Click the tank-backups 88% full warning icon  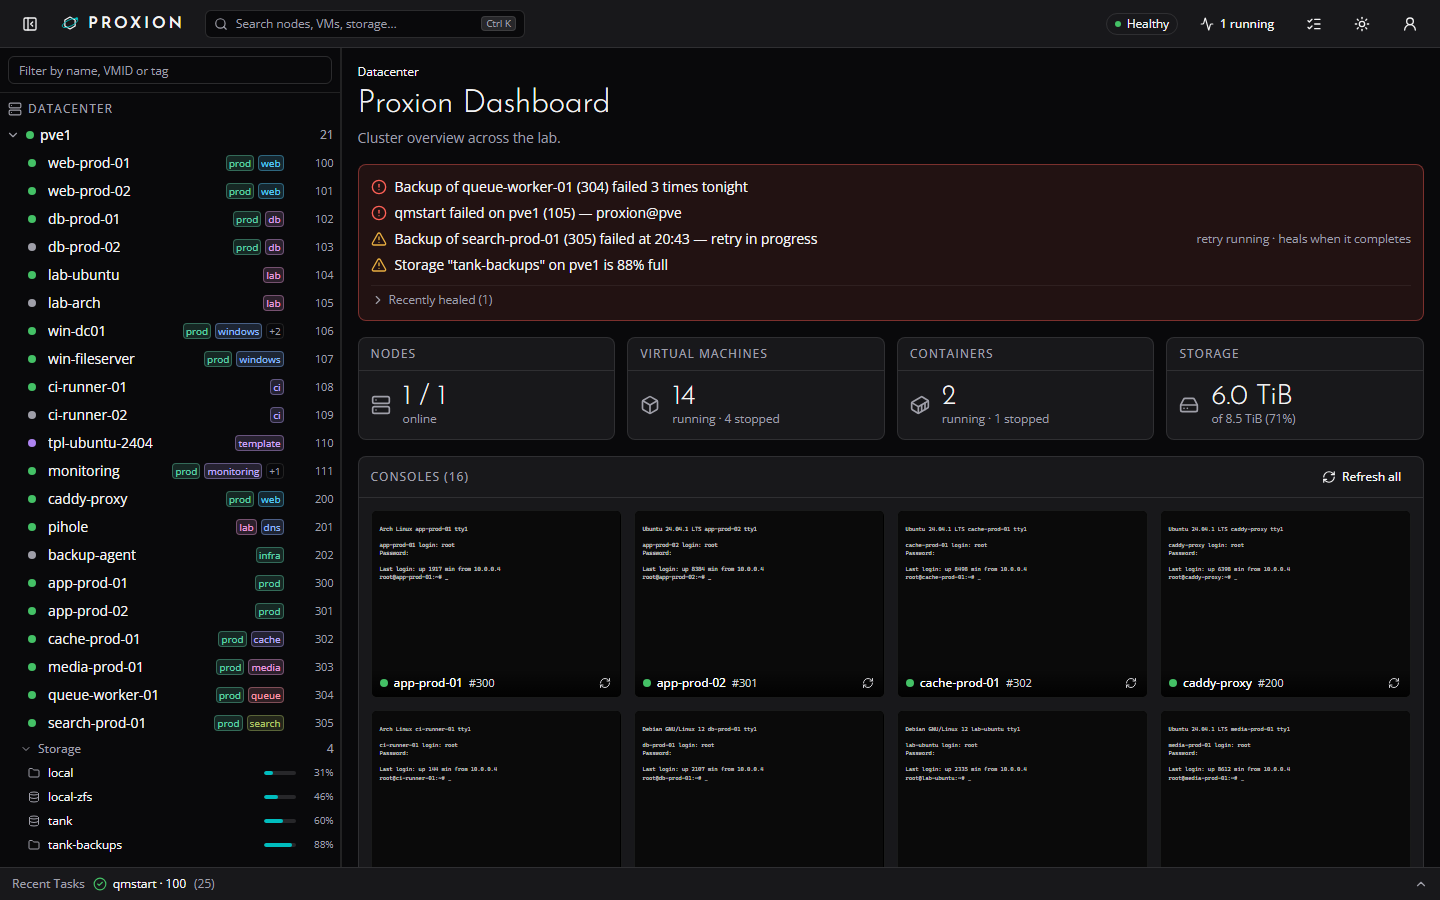379,265
